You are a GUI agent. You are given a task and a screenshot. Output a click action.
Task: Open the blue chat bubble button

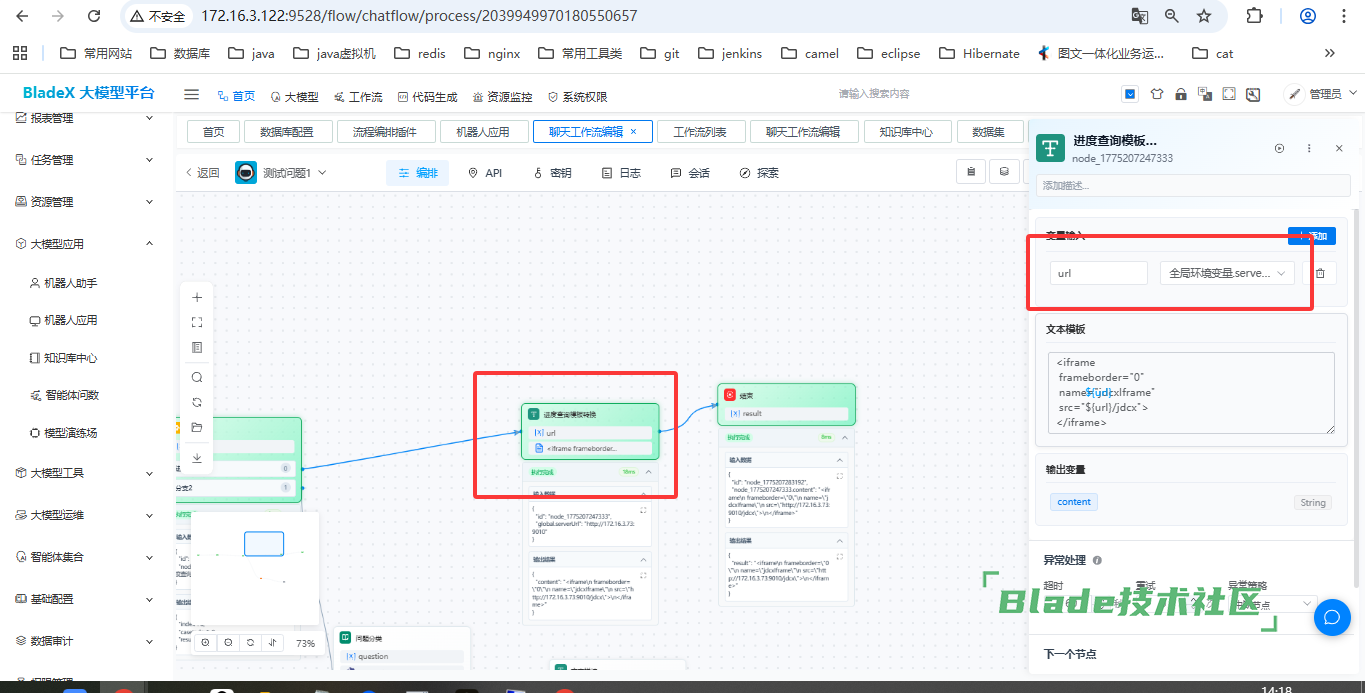[x=1331, y=617]
